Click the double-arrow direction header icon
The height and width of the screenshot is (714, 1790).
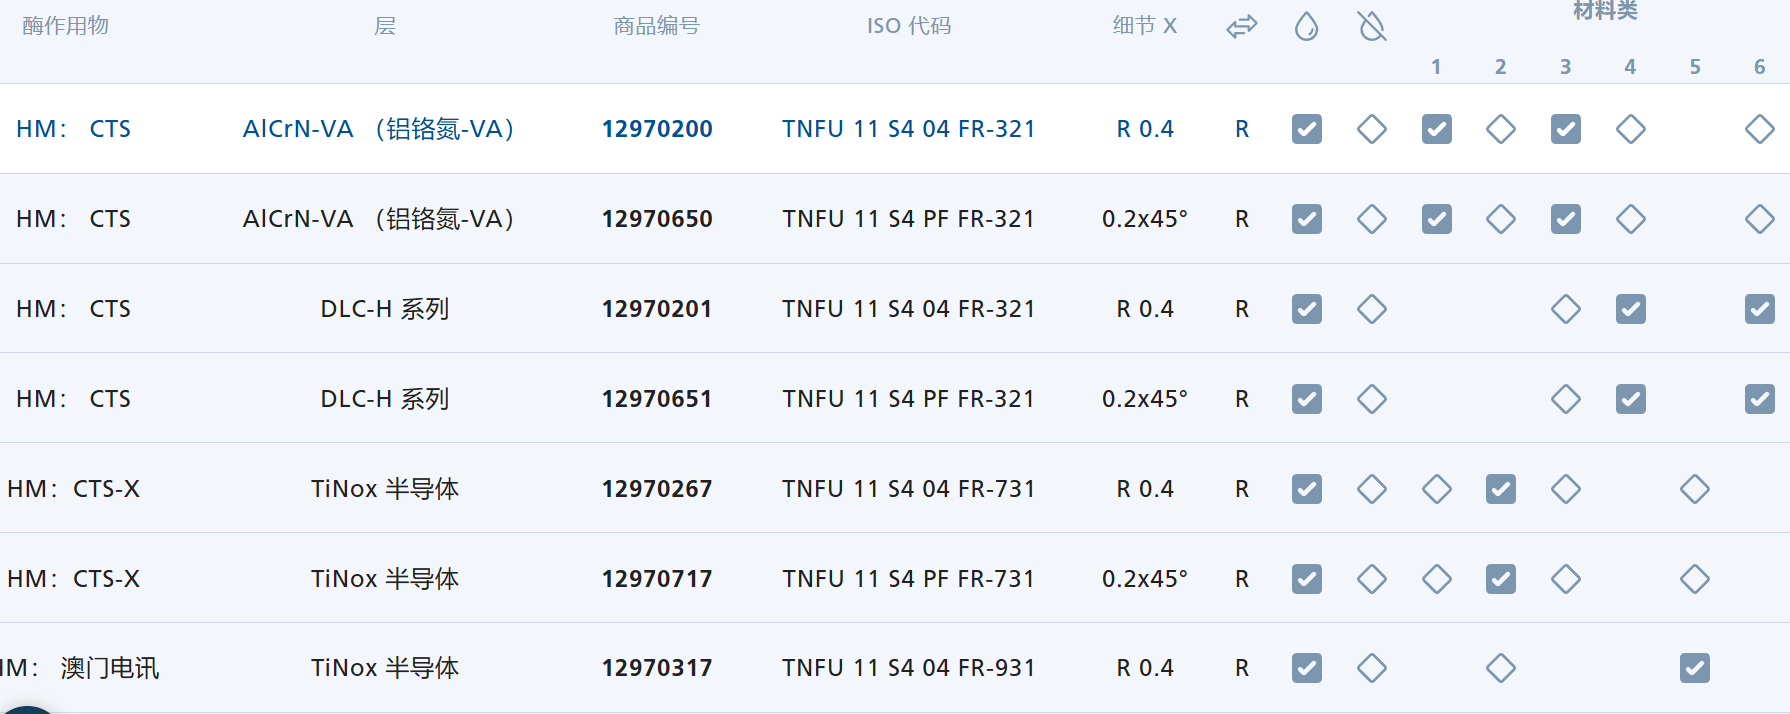[1242, 27]
